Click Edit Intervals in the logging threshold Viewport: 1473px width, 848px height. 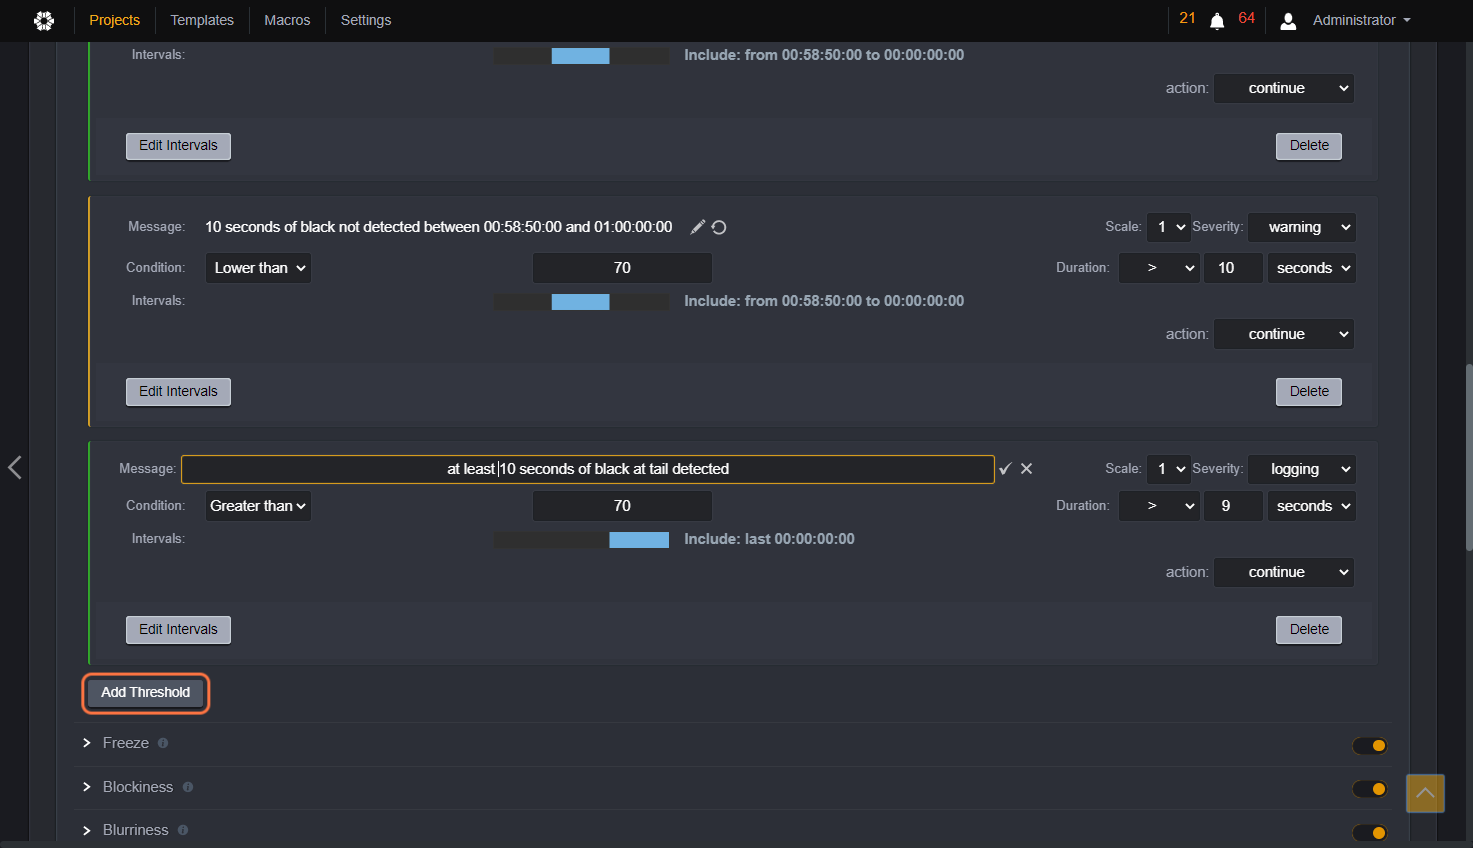click(x=178, y=630)
